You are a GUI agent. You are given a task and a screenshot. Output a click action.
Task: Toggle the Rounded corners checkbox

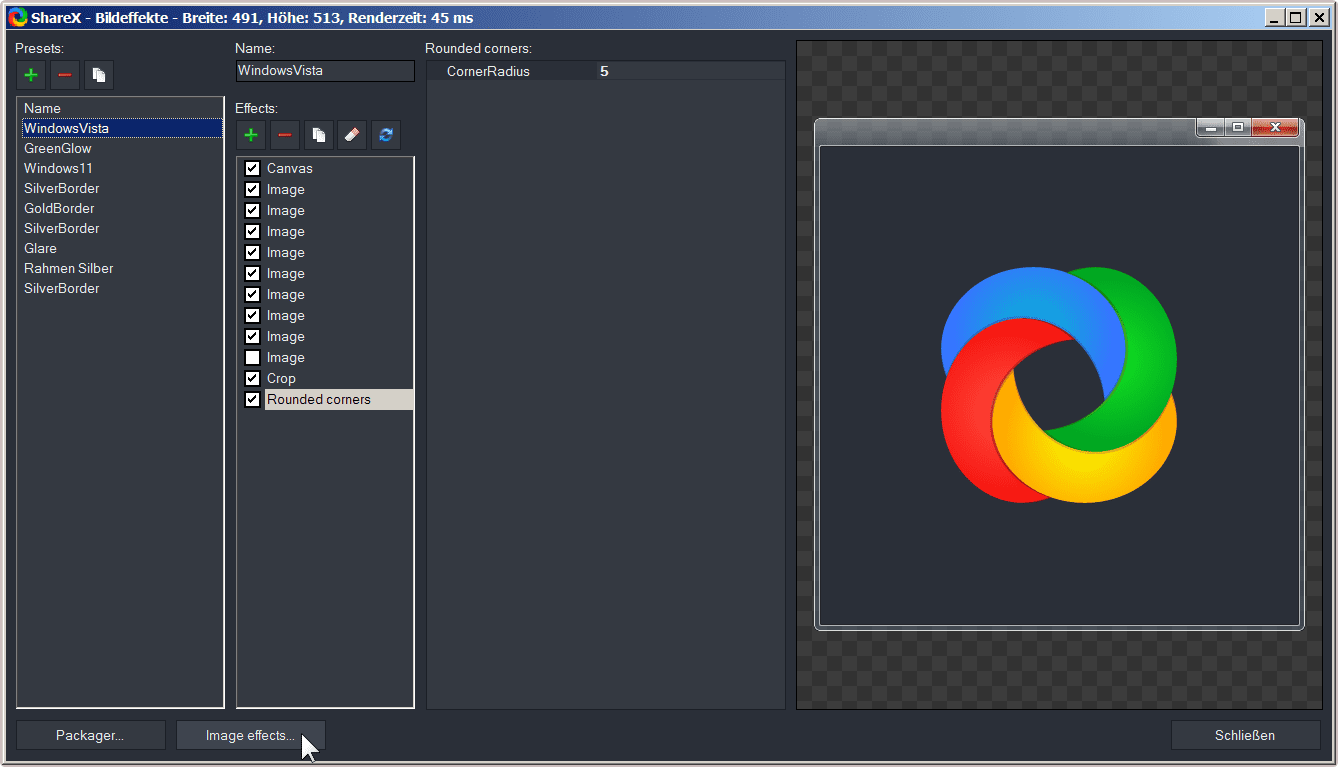coord(252,400)
